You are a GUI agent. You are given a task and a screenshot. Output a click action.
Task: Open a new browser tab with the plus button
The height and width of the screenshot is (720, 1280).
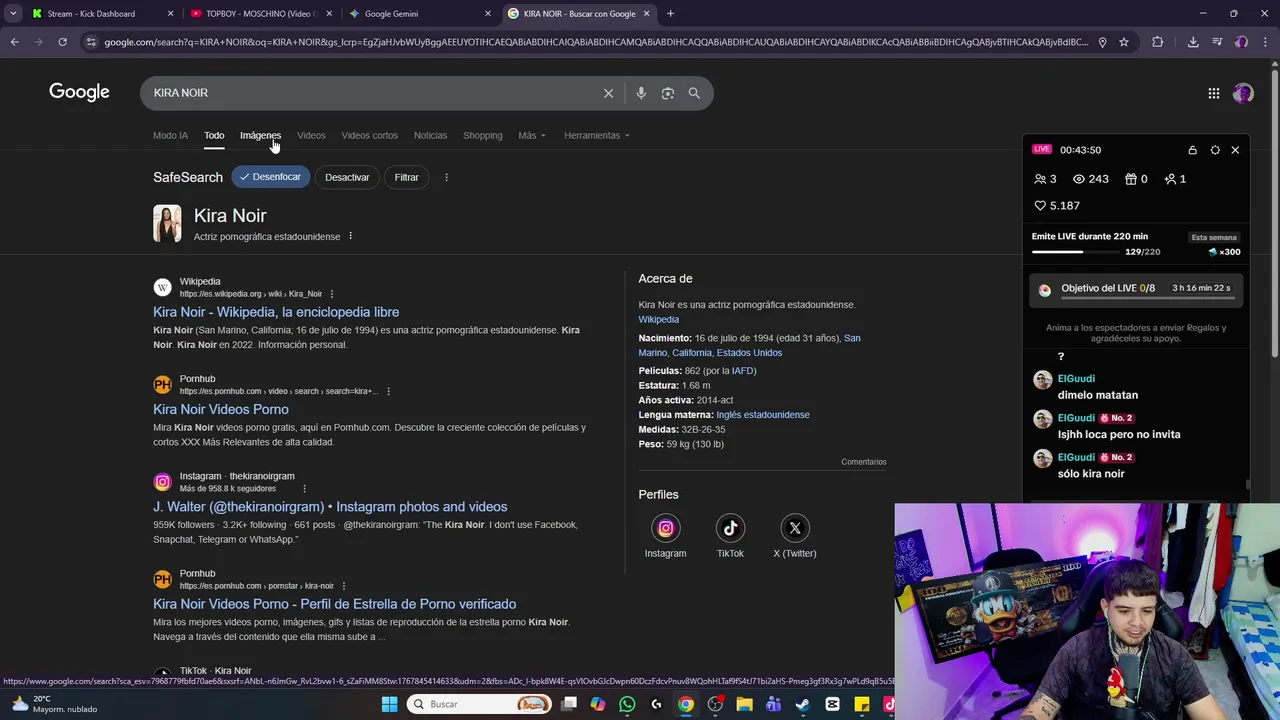[670, 14]
